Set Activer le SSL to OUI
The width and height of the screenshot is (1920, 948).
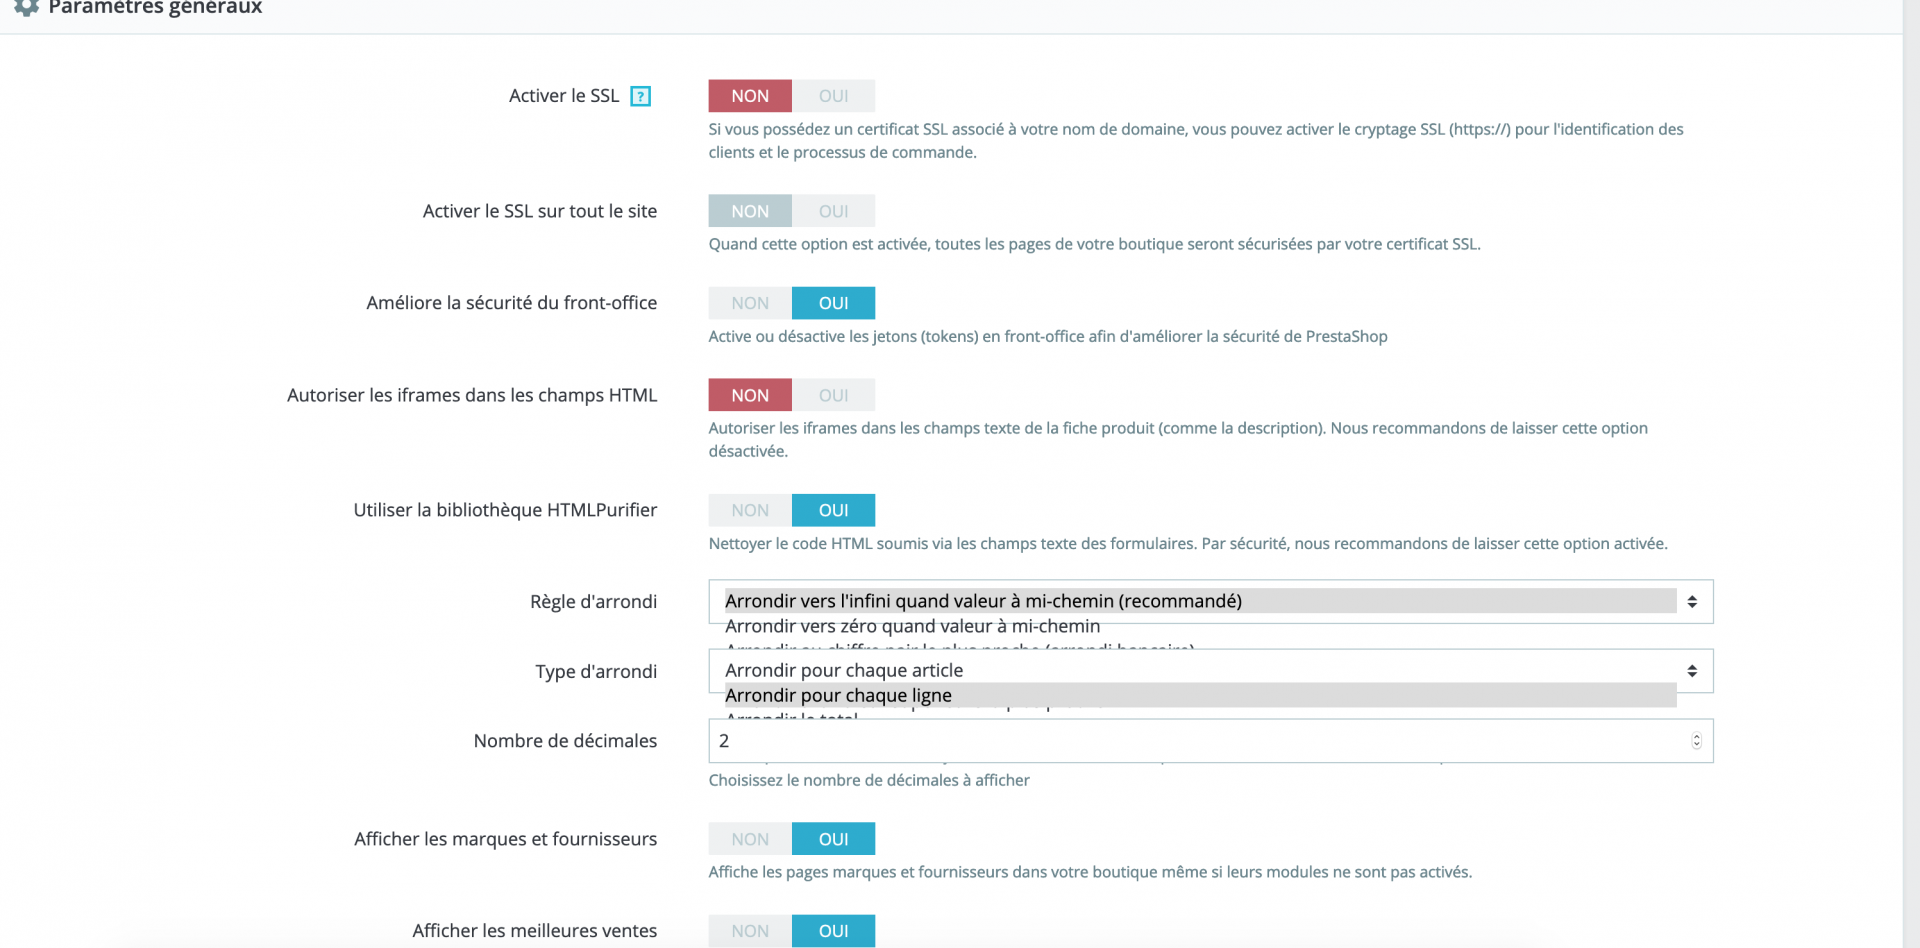click(833, 96)
